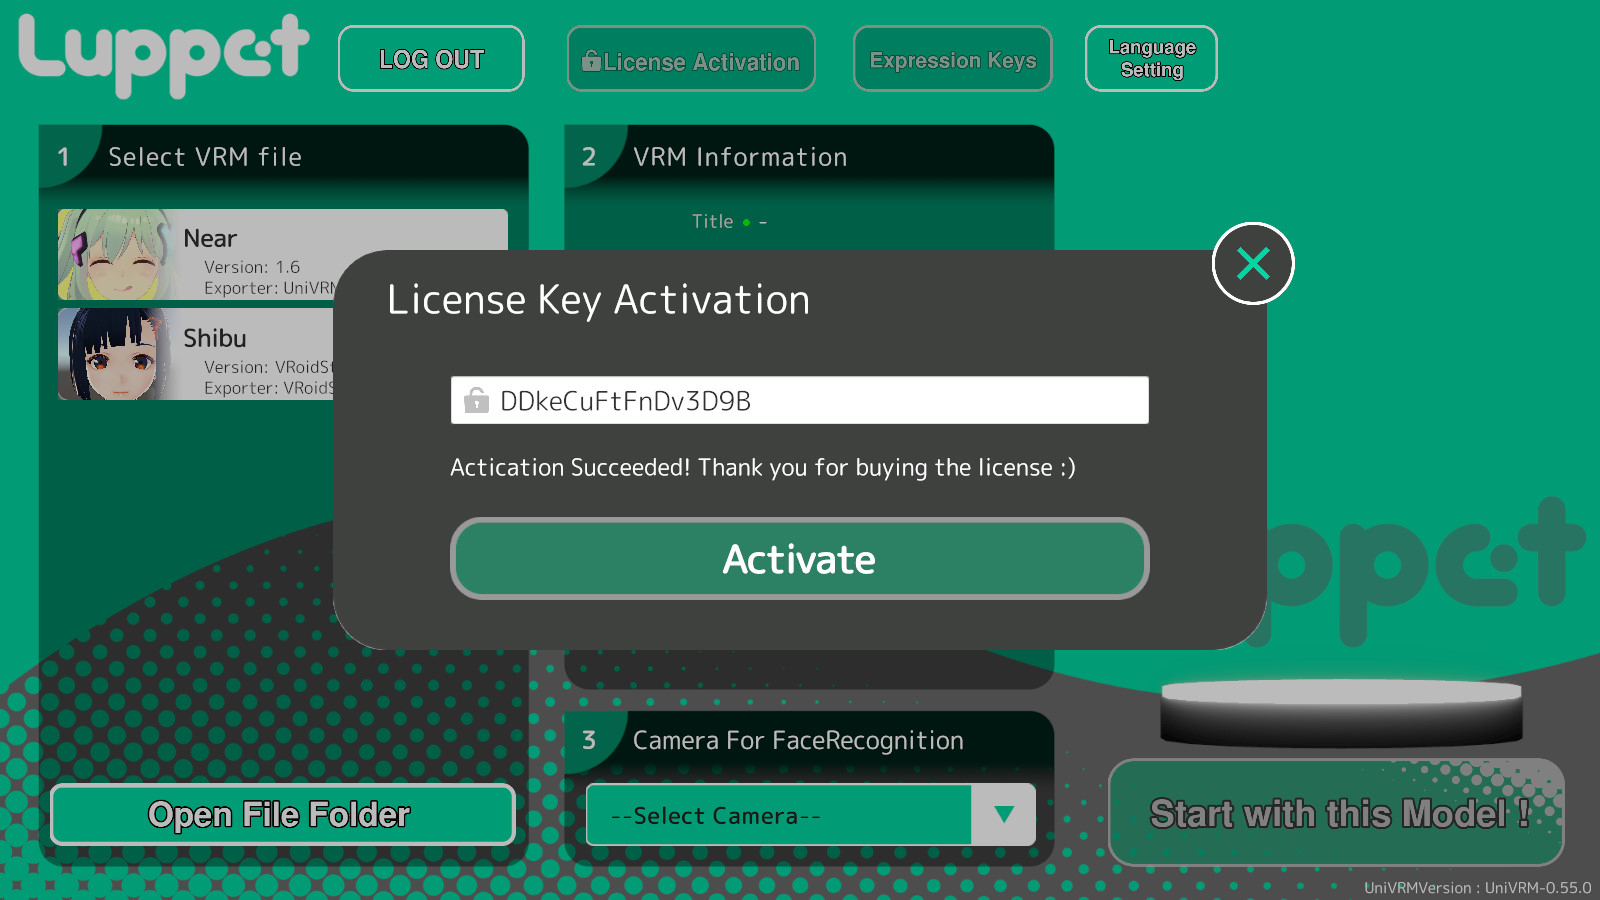Open the Select Camera dropdown
Screen dimensions: 1600x900
click(810, 815)
